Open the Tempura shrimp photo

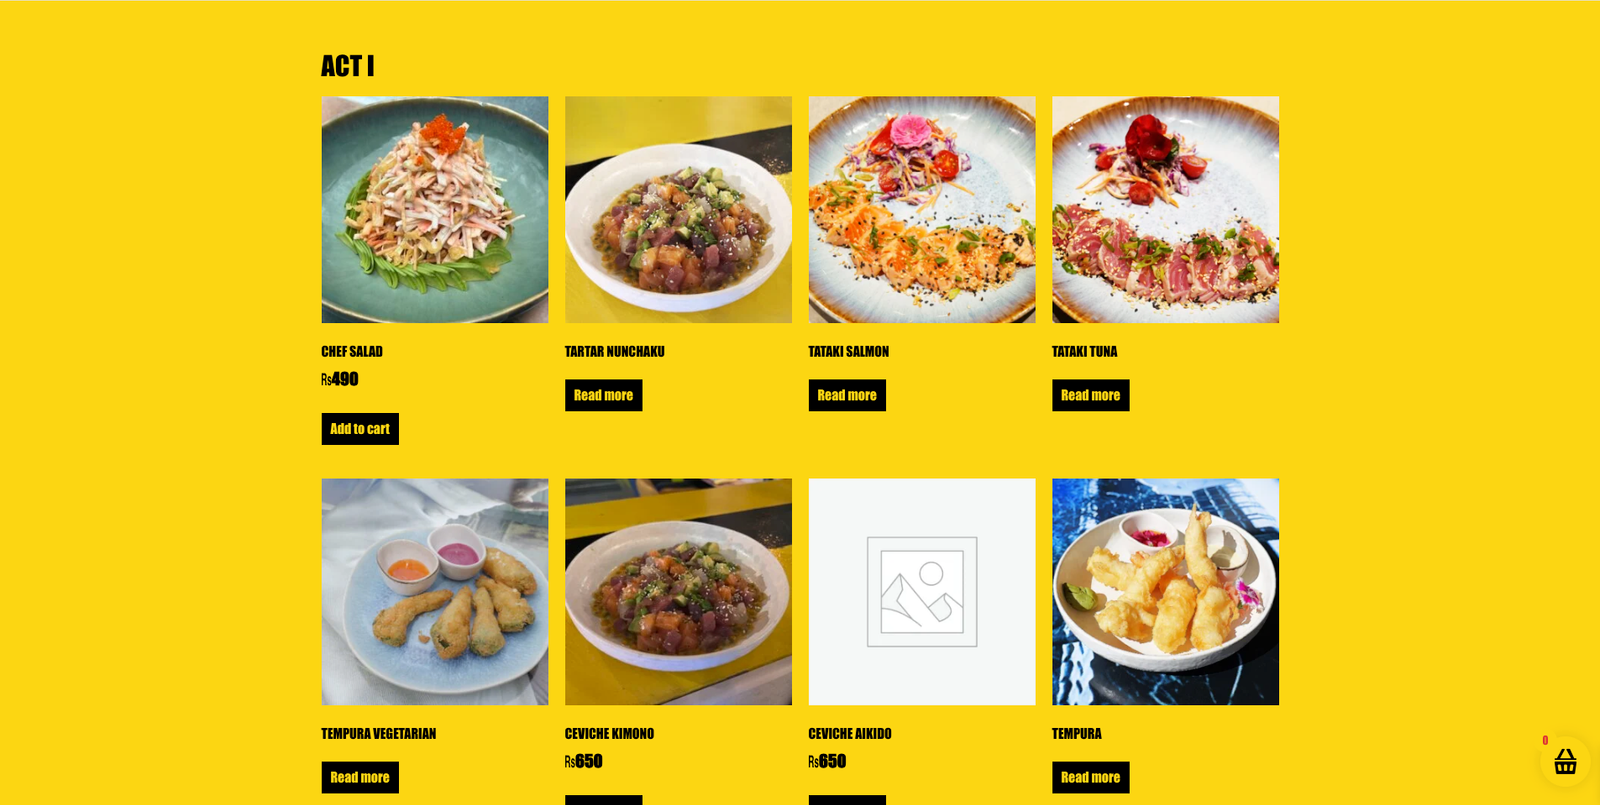1165,592
